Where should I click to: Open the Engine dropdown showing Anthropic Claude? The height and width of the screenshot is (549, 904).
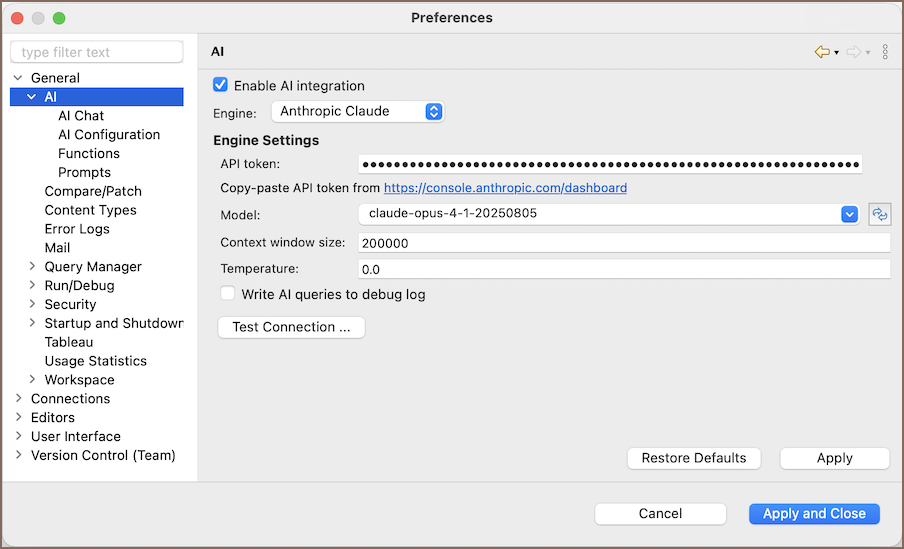pos(357,112)
